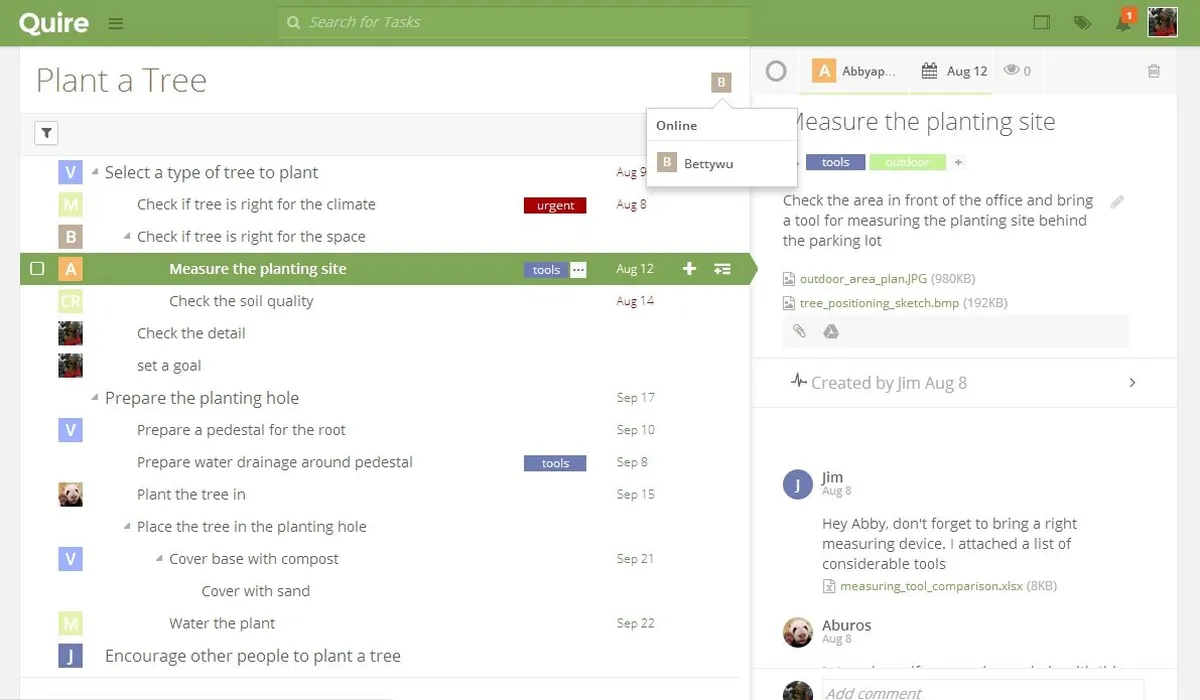Viewport: 1200px width, 700px height.
Task: Click assignee M on 'Check if tree is right for the climate'
Action: pyautogui.click(x=70, y=204)
